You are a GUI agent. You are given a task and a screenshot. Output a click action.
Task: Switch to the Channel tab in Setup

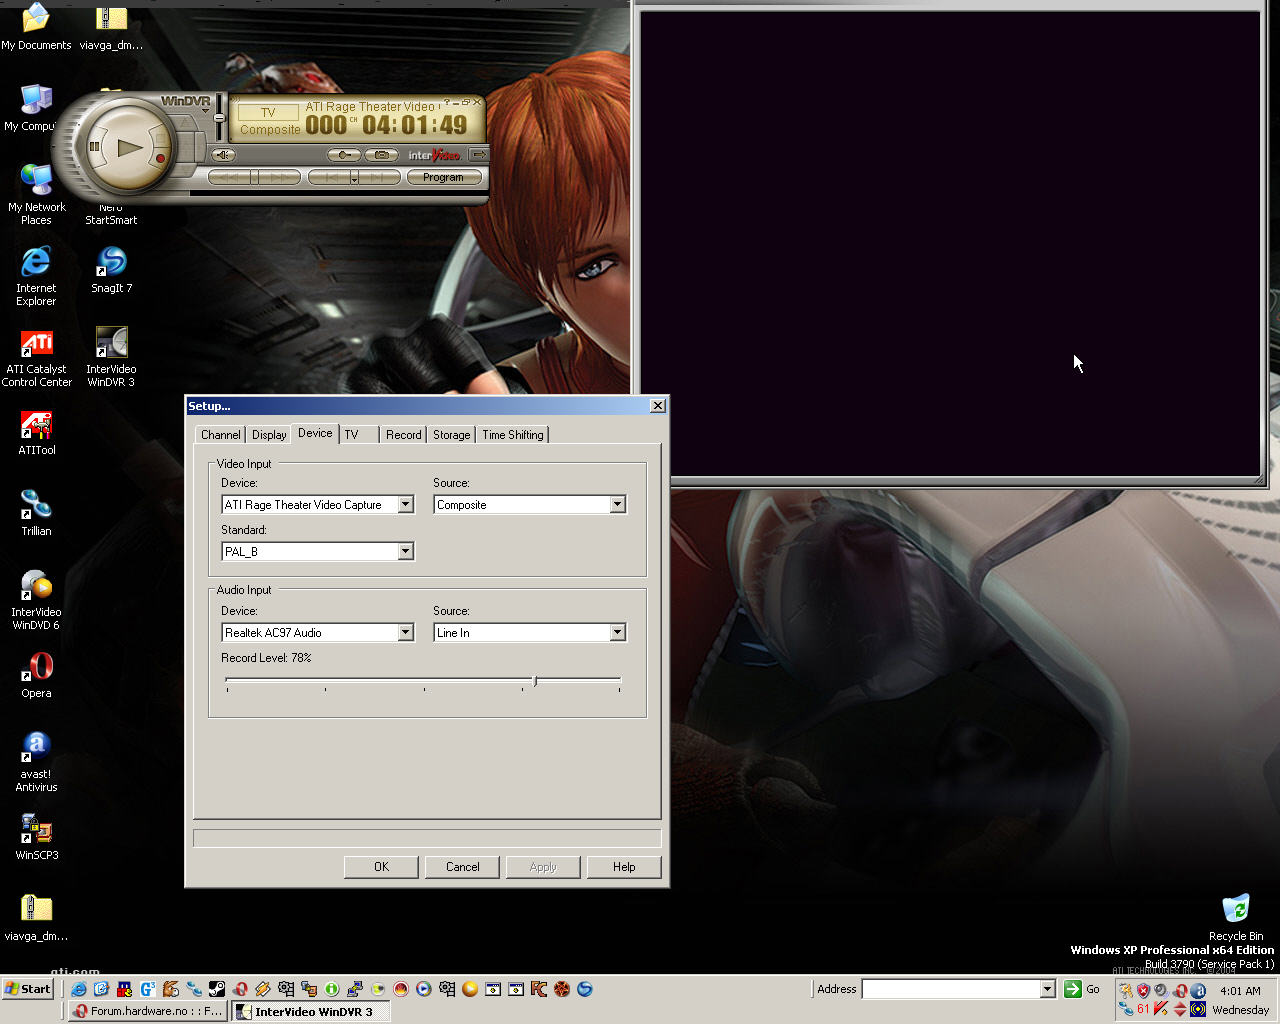pyautogui.click(x=220, y=435)
